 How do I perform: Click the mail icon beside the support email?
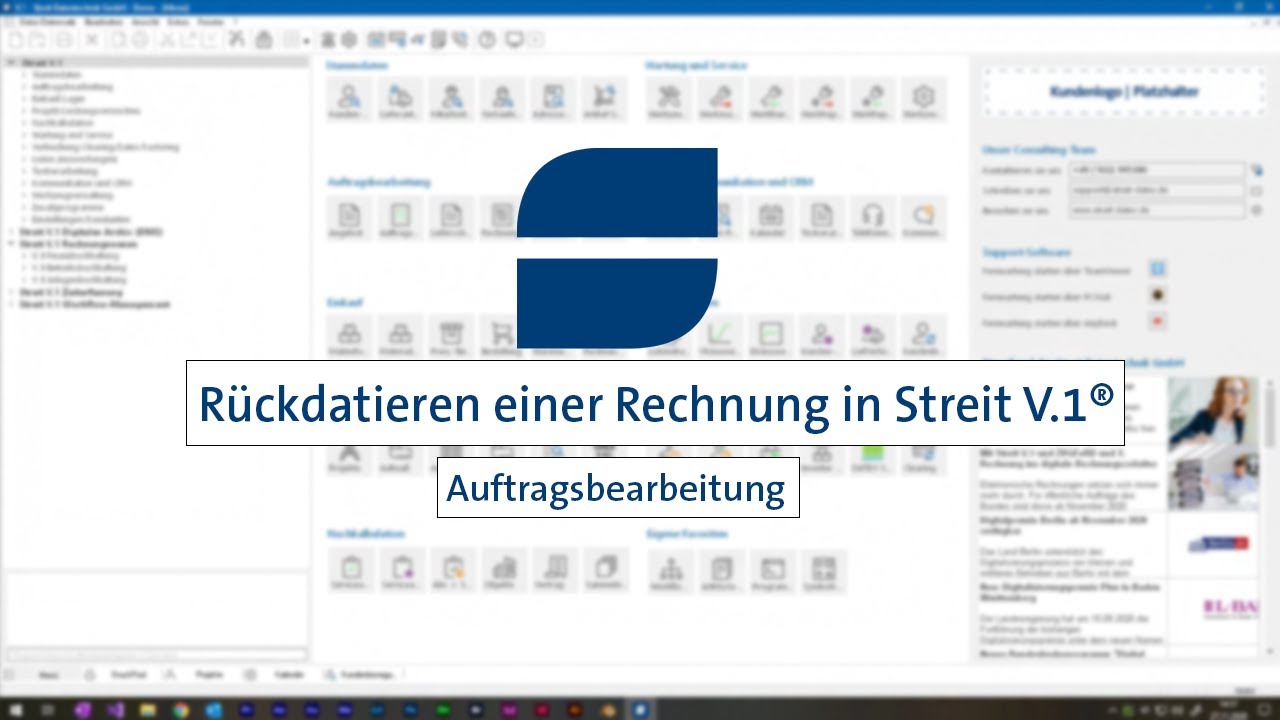[1257, 190]
